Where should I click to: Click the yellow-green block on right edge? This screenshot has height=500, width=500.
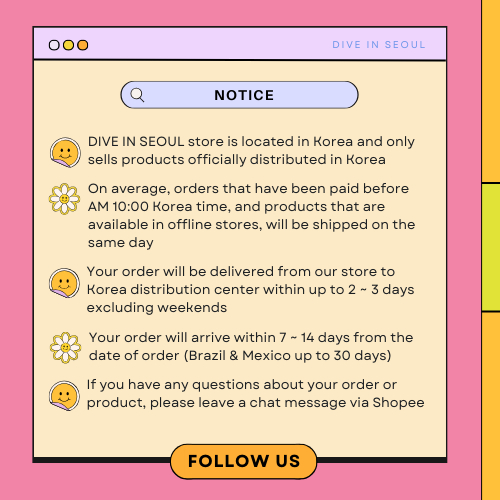[x=491, y=247]
